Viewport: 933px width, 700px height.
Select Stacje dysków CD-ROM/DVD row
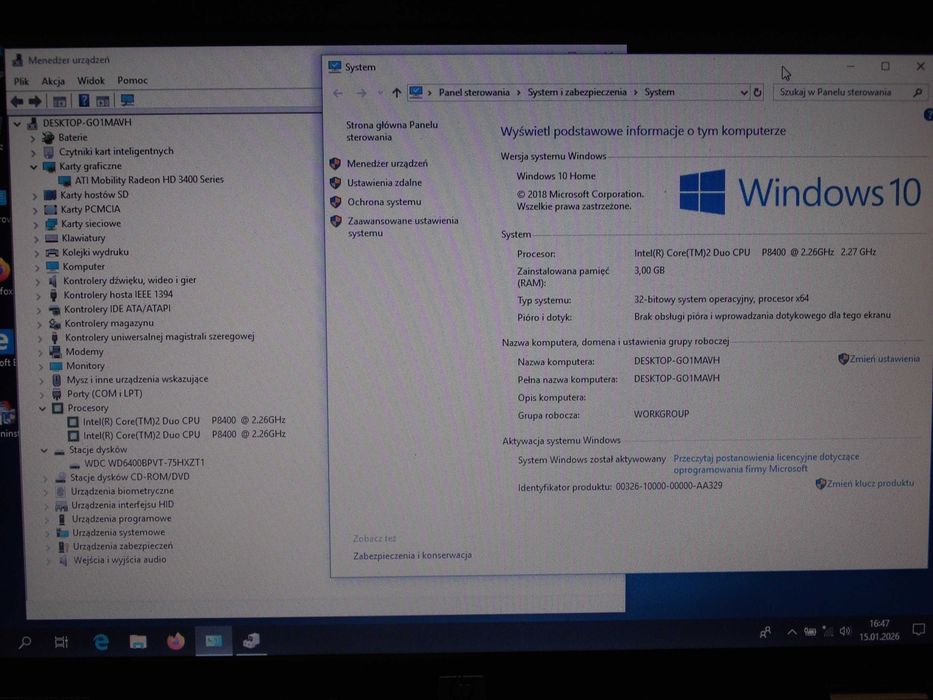[129, 477]
